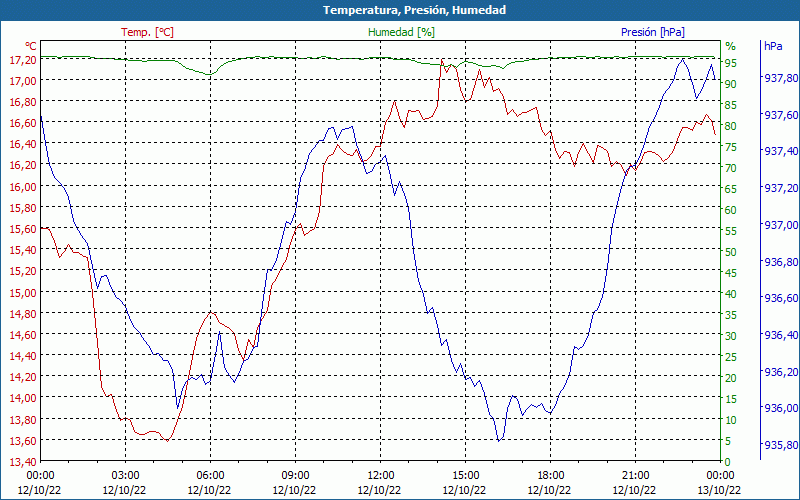Click the 14,20 temperature axis value
Image resolution: width=800 pixels, height=500 pixels.
23,377
